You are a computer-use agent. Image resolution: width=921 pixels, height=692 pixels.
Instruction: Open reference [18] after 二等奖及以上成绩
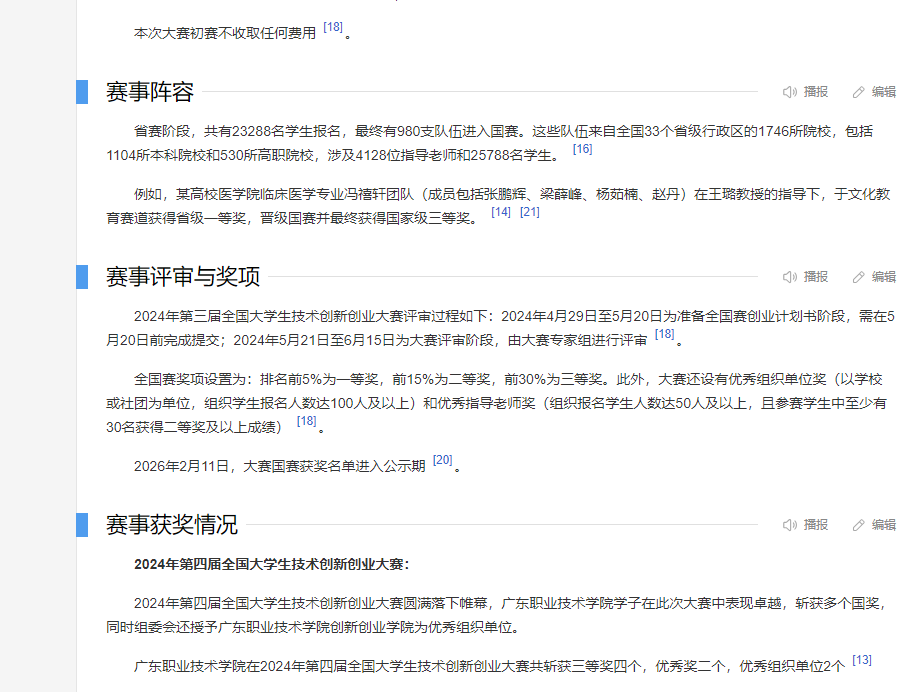click(x=306, y=421)
